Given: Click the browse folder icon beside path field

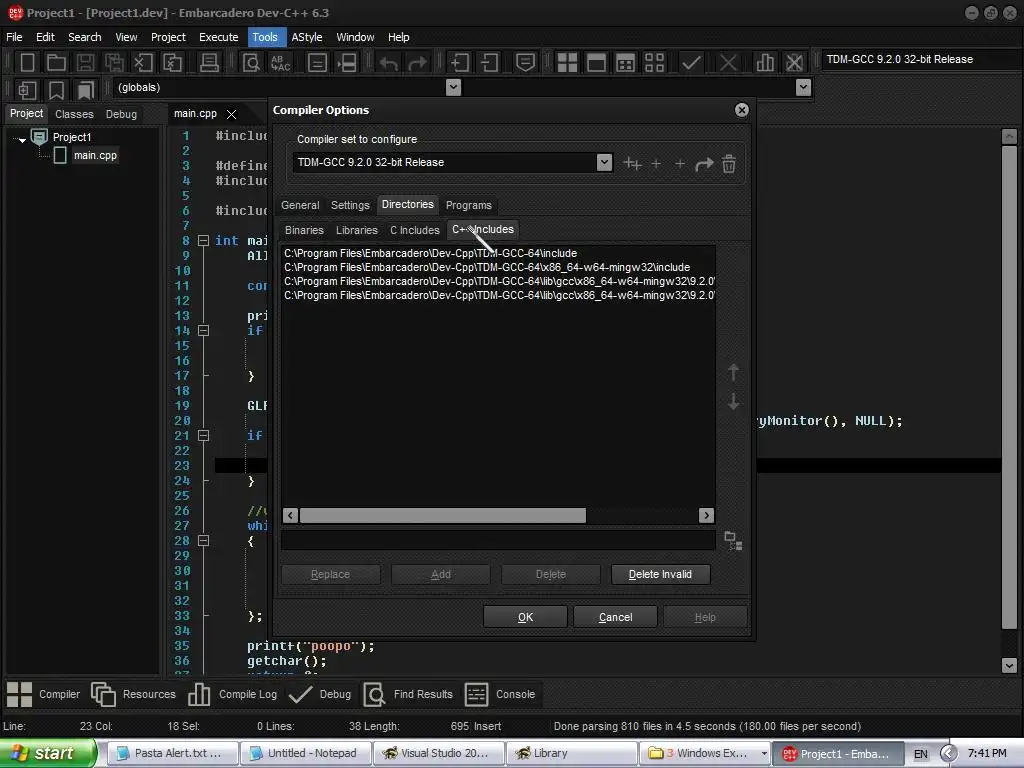Looking at the screenshot, I should click(x=733, y=541).
